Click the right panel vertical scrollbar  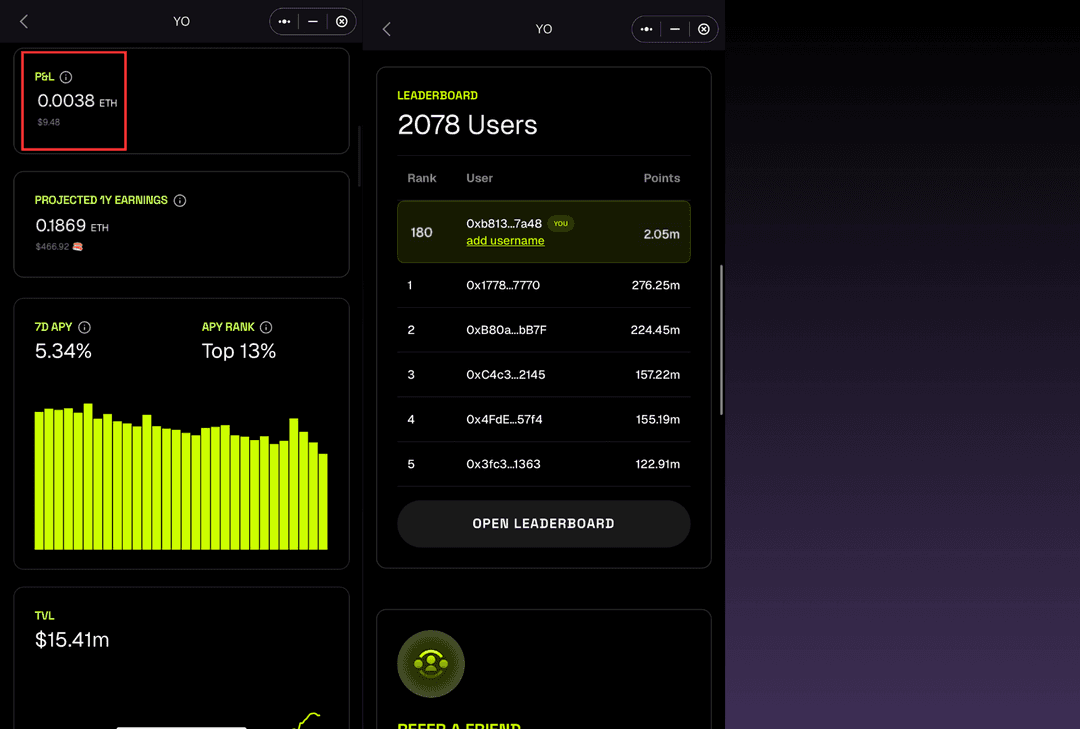[722, 340]
